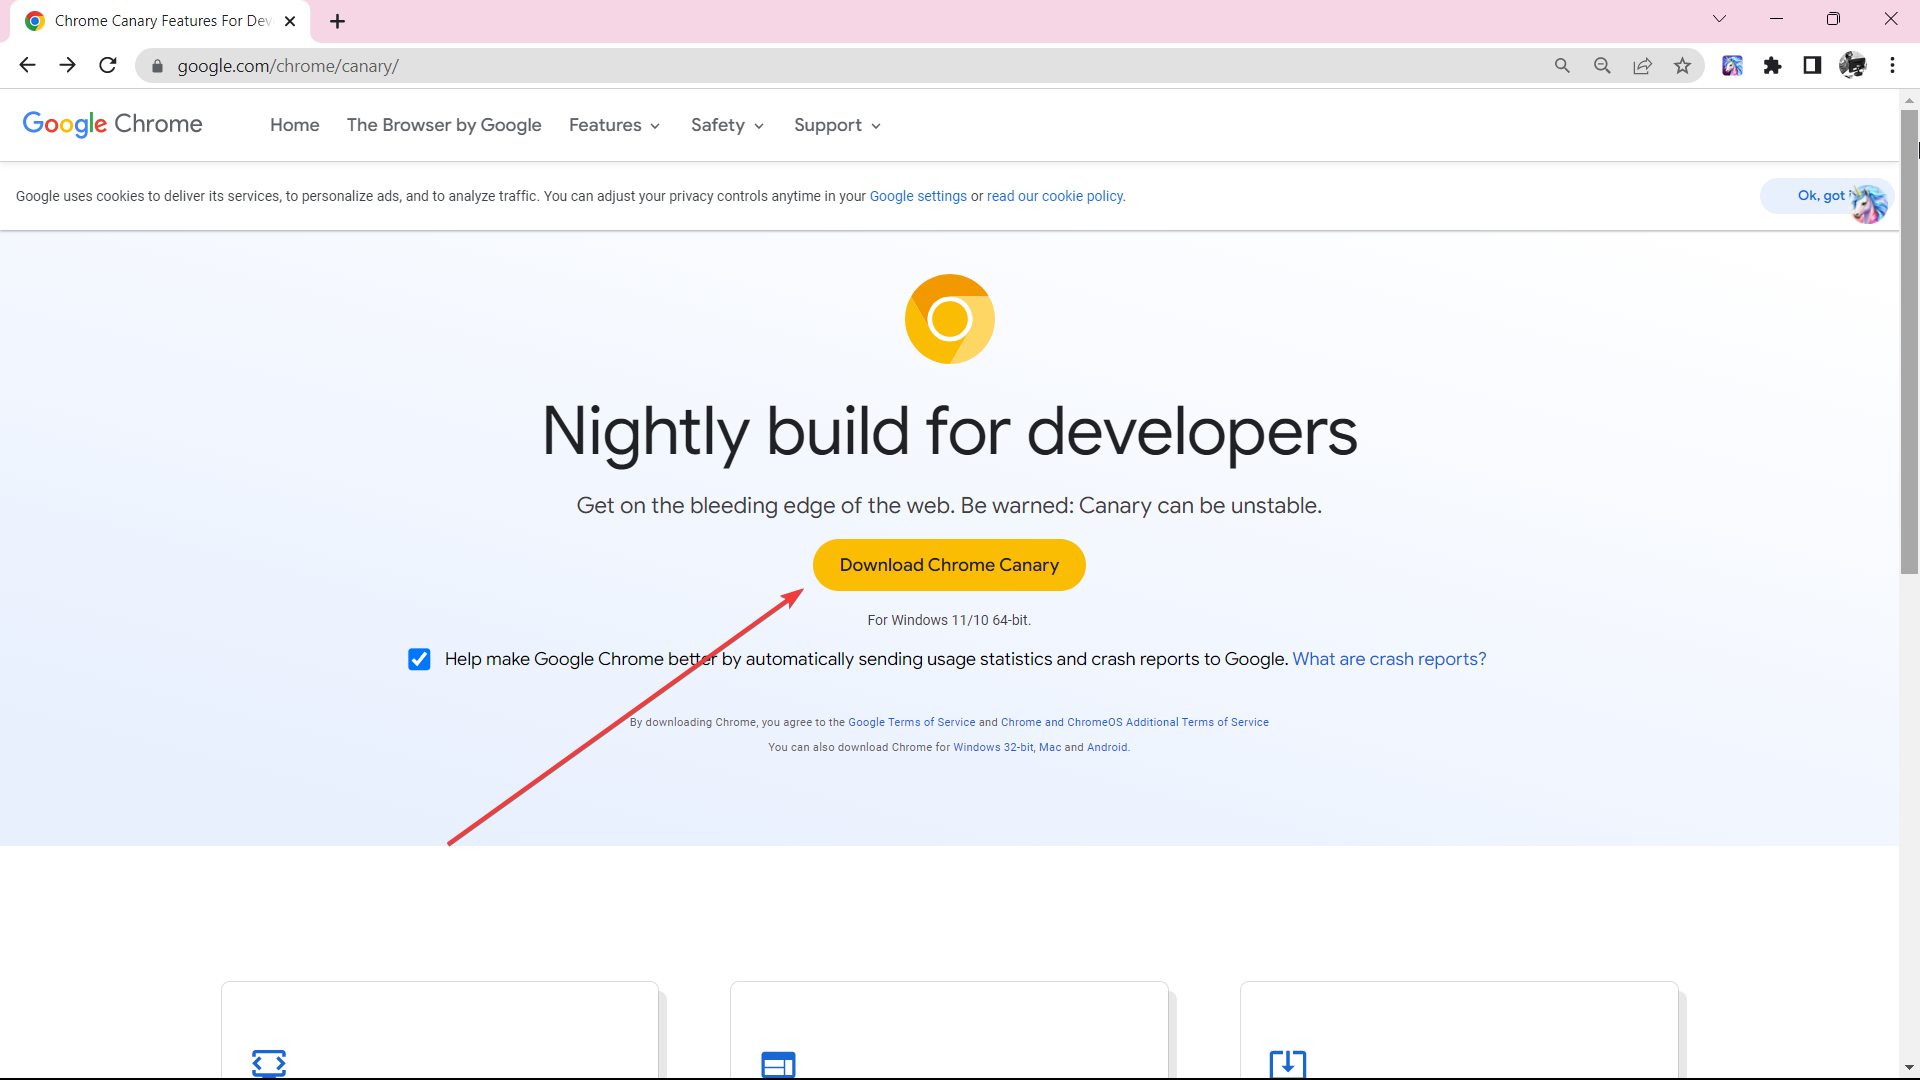The image size is (1920, 1080).
Task: Open The Browser by Google page
Action: click(x=444, y=125)
